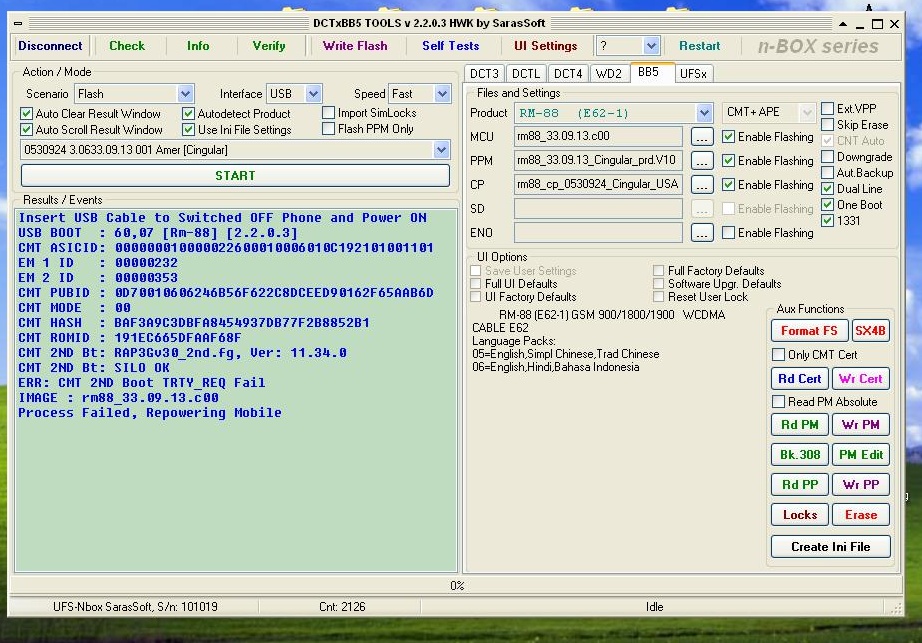922x643 pixels.
Task: Roll up window with the up-arrow icon
Action: pos(843,24)
